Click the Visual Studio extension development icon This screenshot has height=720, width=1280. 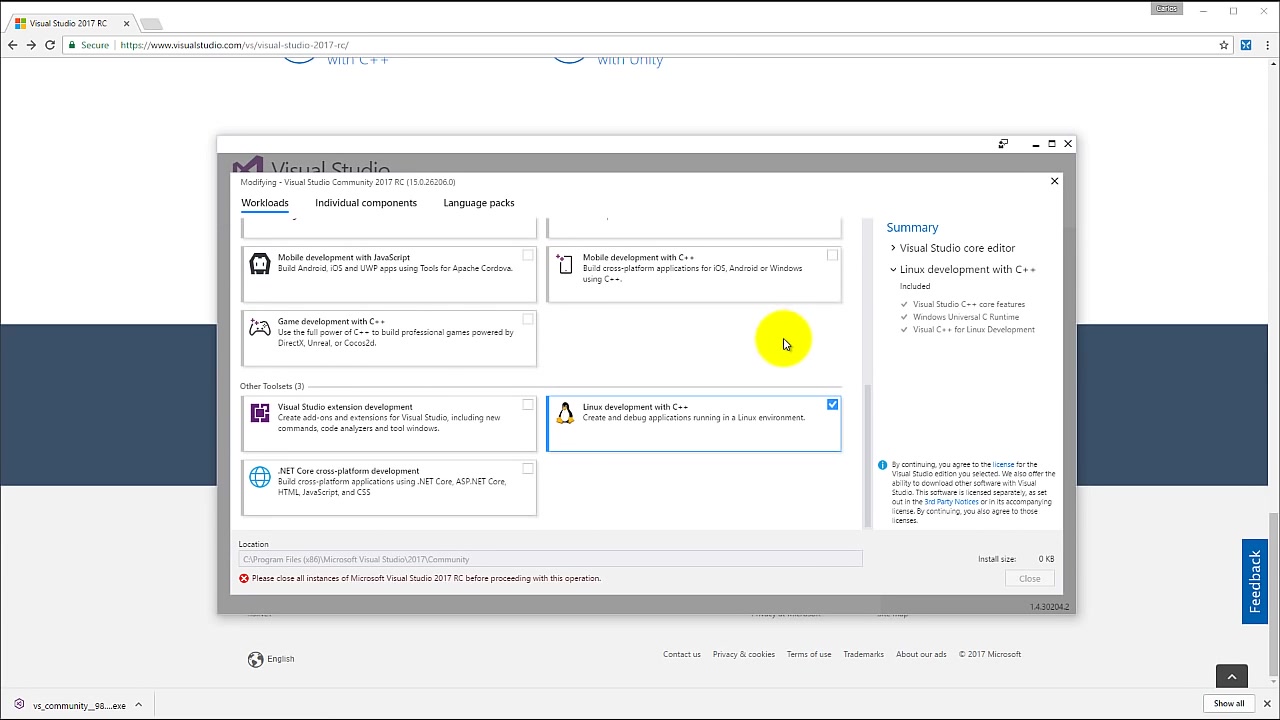pyautogui.click(x=260, y=413)
